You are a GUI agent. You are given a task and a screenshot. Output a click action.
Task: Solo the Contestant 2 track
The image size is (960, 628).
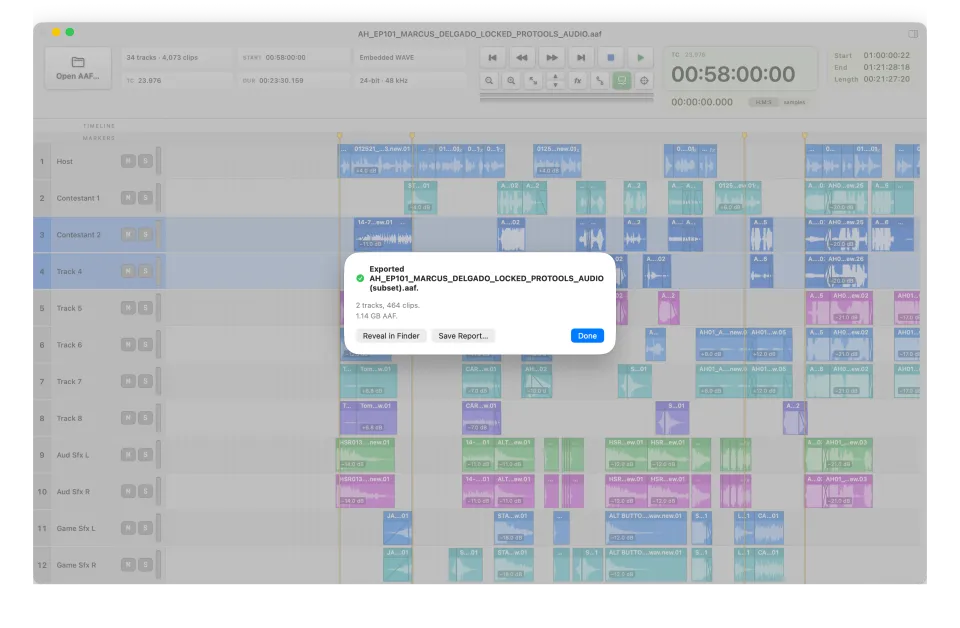pyautogui.click(x=145, y=234)
